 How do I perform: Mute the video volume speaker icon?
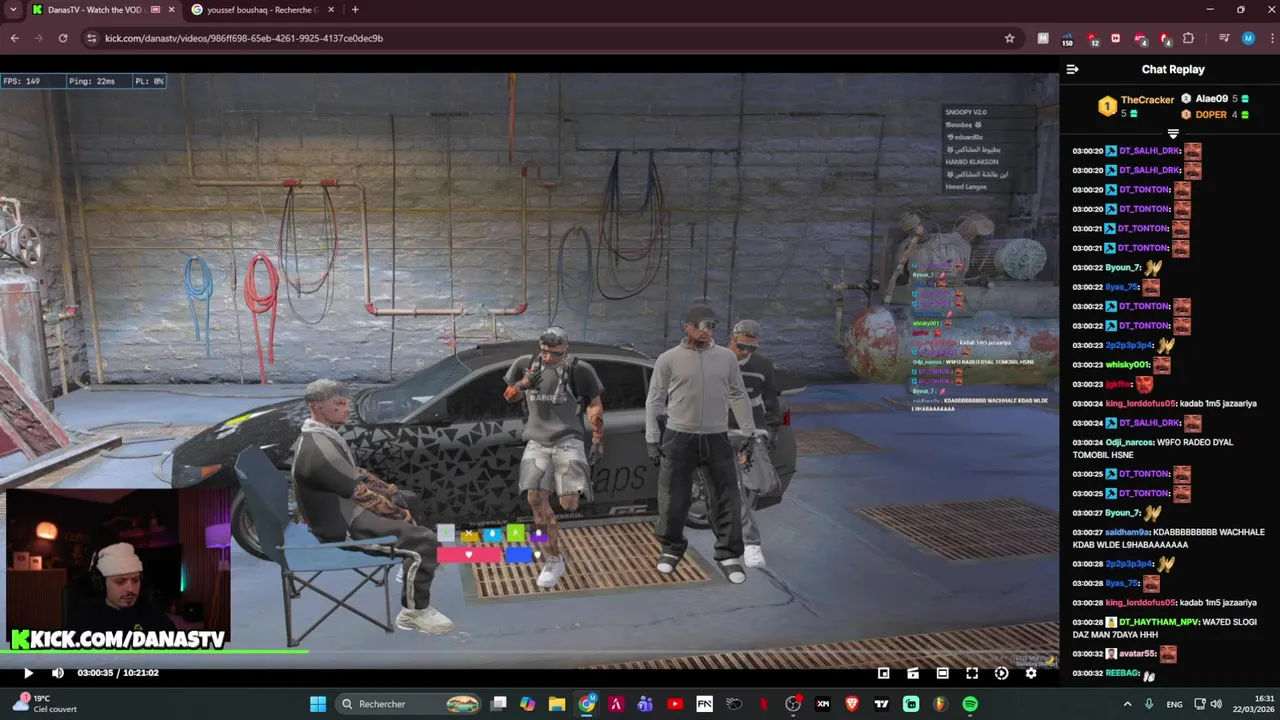click(x=58, y=673)
